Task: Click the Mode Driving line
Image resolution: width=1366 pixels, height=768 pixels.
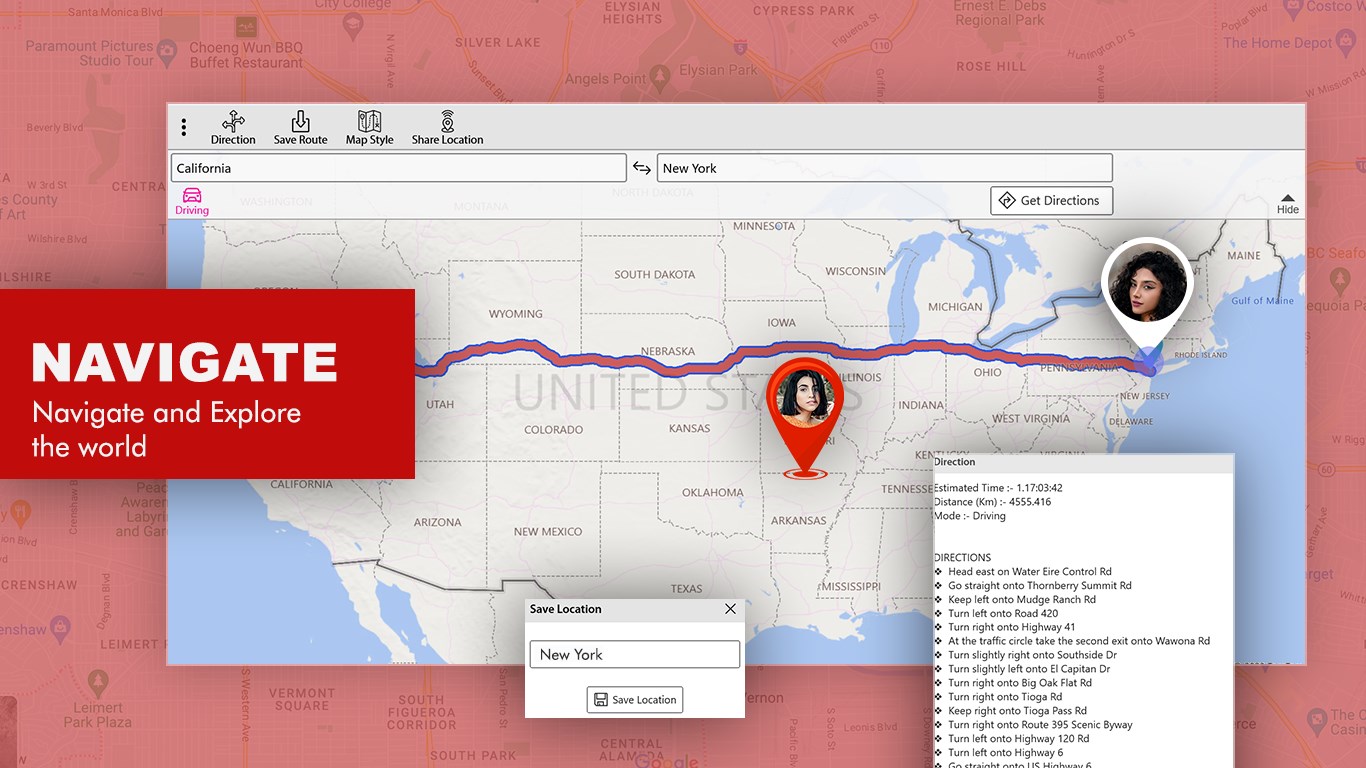Action: pos(970,516)
